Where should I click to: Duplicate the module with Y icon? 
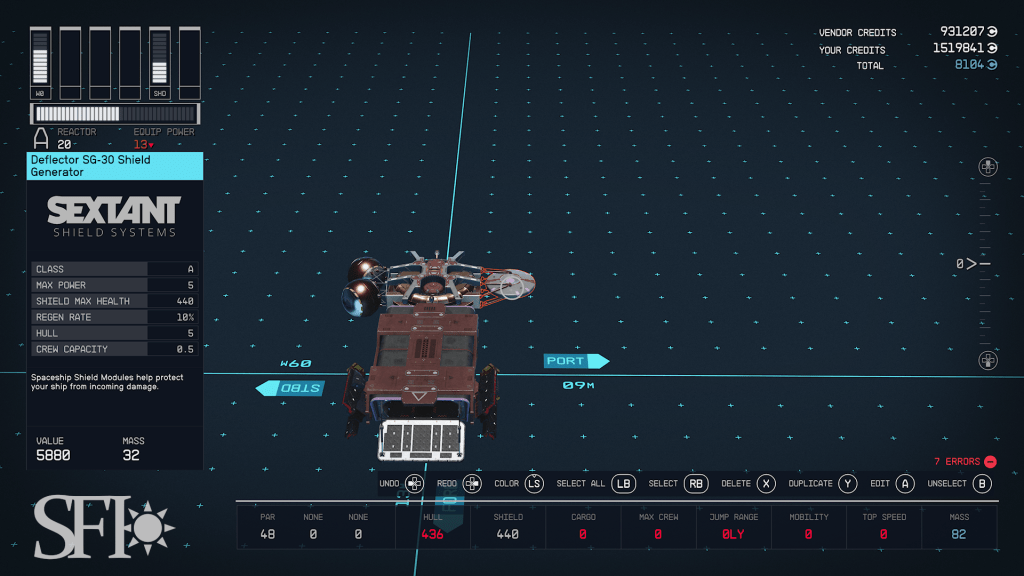[x=848, y=484]
